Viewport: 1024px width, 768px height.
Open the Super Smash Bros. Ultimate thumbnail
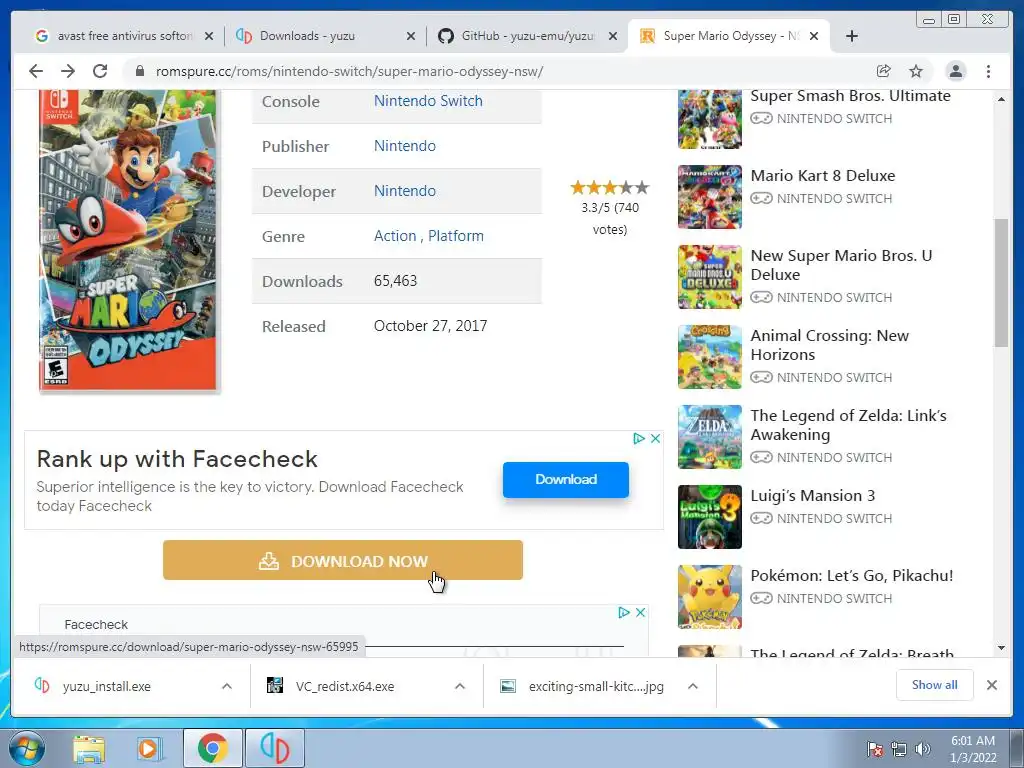(710, 119)
